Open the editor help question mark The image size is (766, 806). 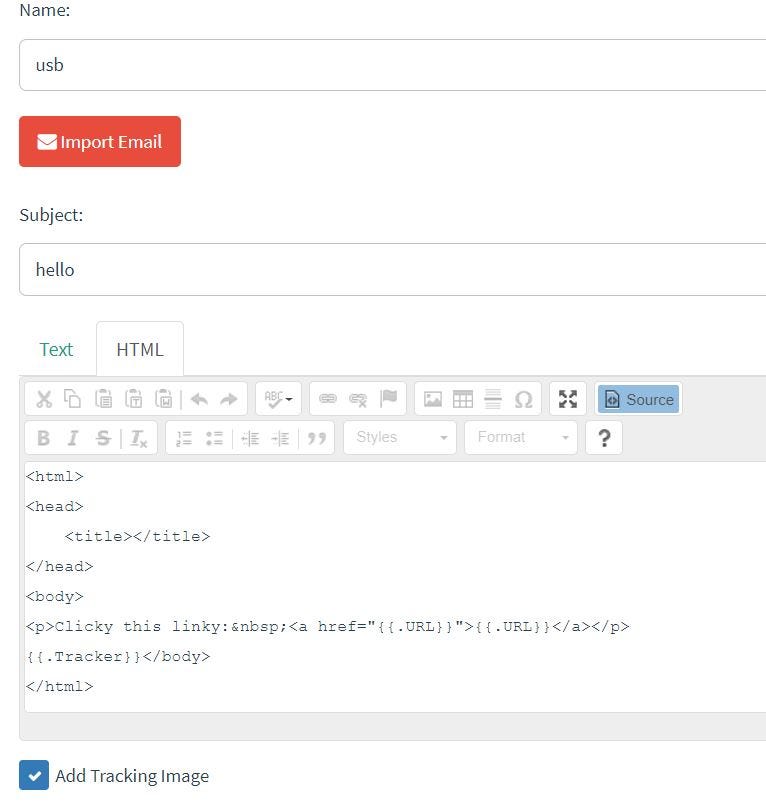click(x=604, y=438)
